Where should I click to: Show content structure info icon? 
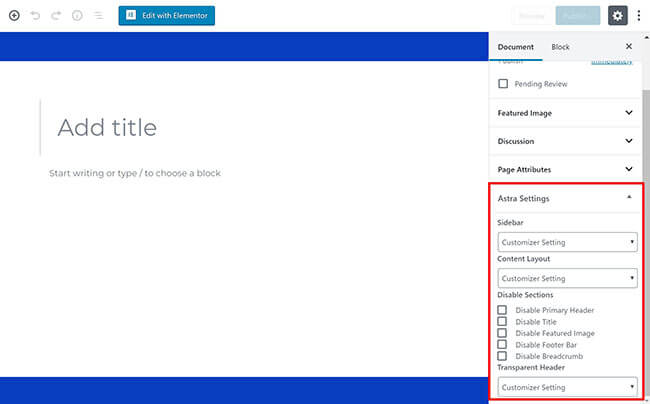click(77, 16)
